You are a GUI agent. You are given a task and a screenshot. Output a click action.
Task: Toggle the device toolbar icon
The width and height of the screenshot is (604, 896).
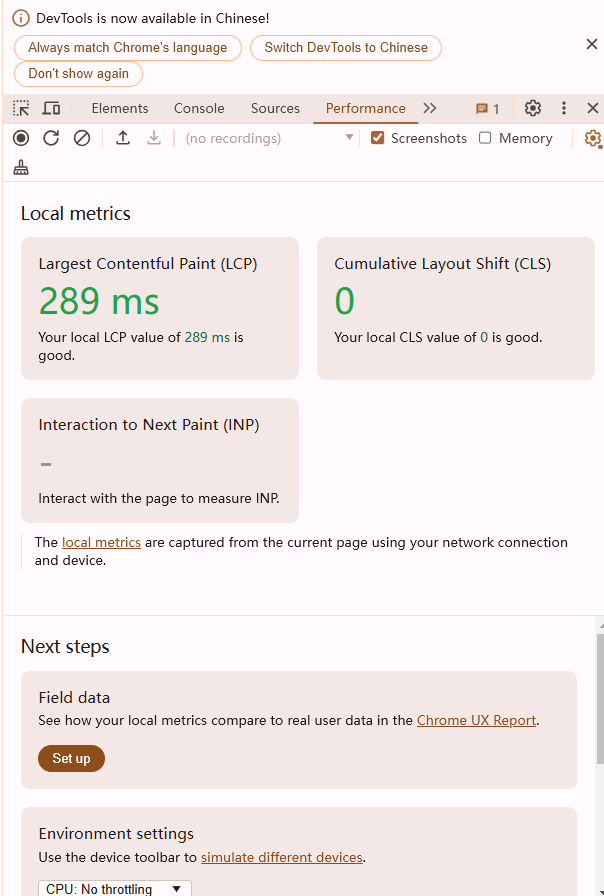(52, 108)
